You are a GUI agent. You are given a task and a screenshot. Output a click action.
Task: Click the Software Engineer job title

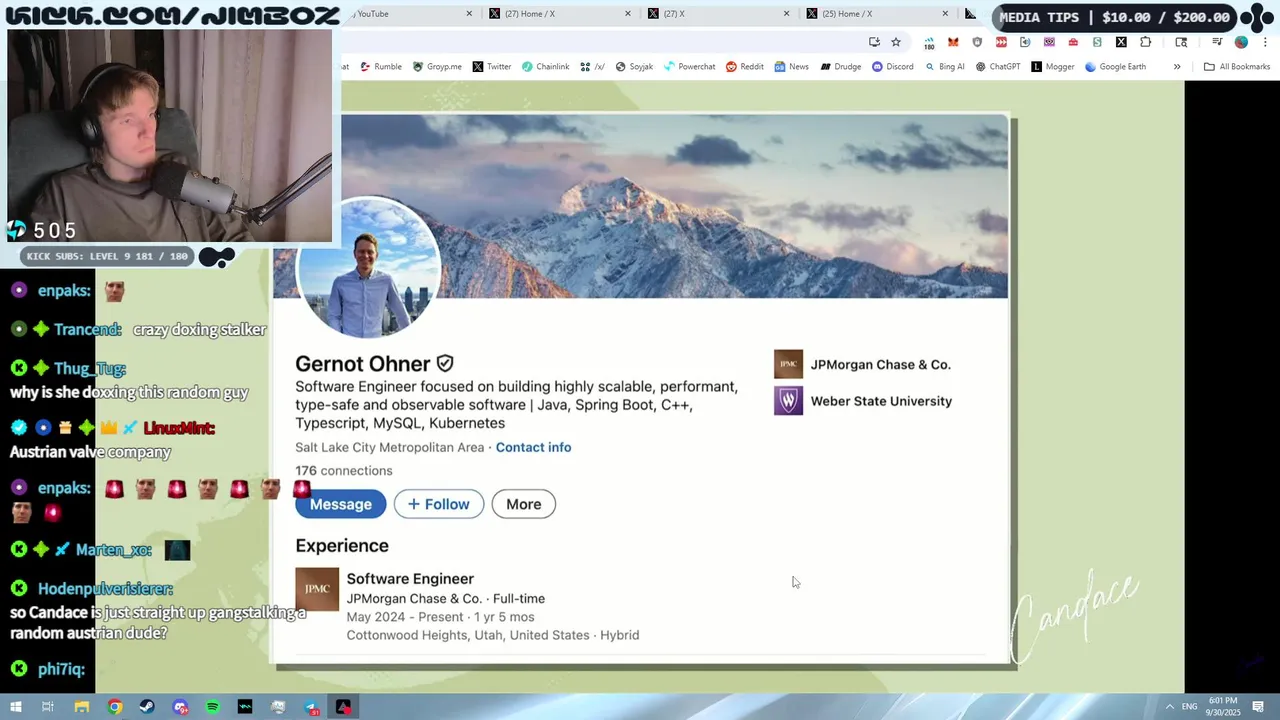(x=410, y=579)
